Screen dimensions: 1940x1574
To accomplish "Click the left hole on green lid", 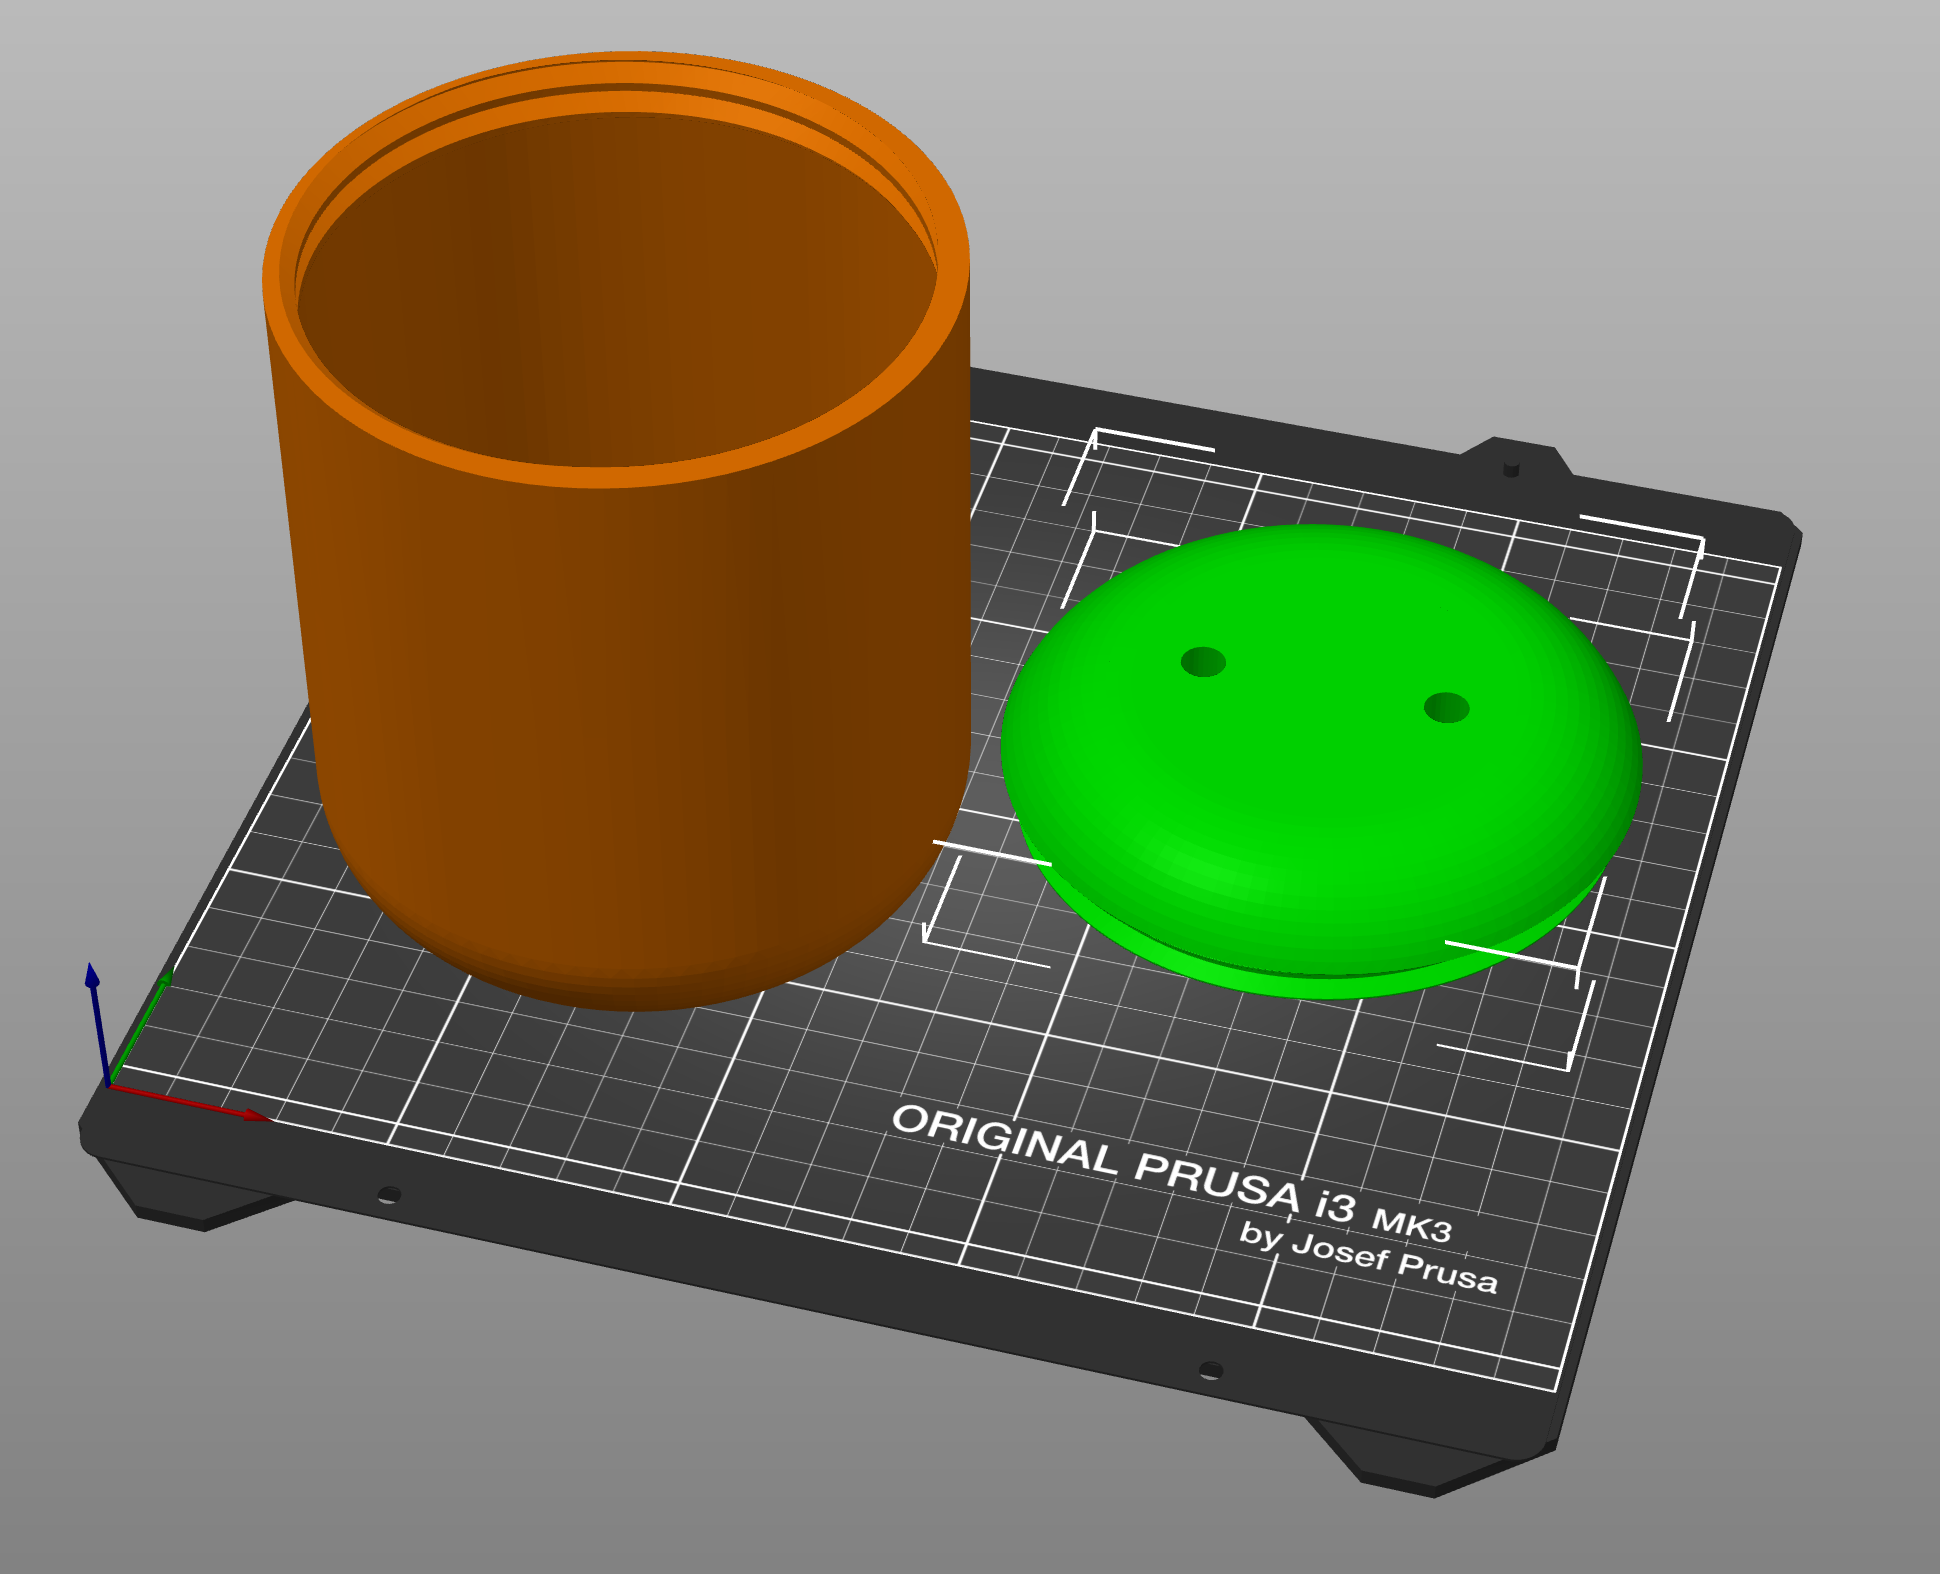I will [x=1203, y=662].
